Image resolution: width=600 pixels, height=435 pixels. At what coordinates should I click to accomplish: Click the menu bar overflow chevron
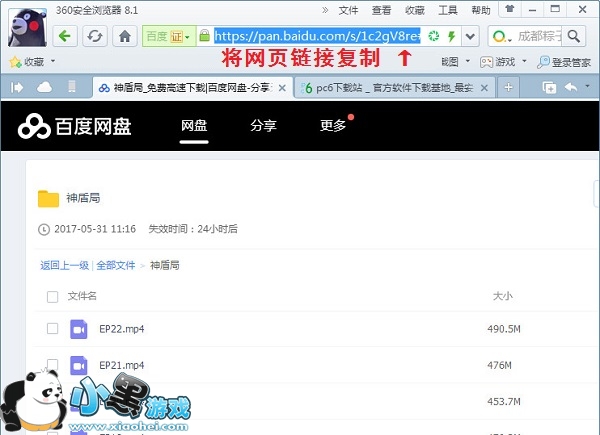tap(325, 10)
